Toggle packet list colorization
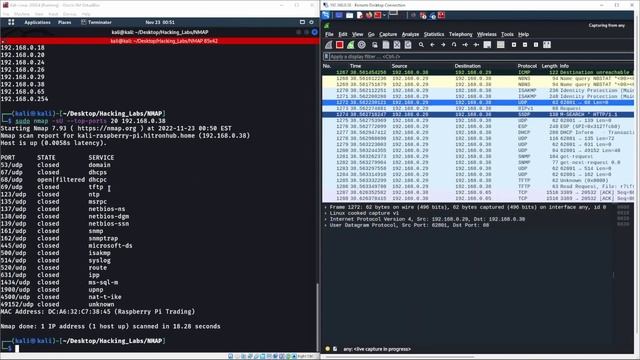The height and width of the screenshot is (360, 640). 500,45
